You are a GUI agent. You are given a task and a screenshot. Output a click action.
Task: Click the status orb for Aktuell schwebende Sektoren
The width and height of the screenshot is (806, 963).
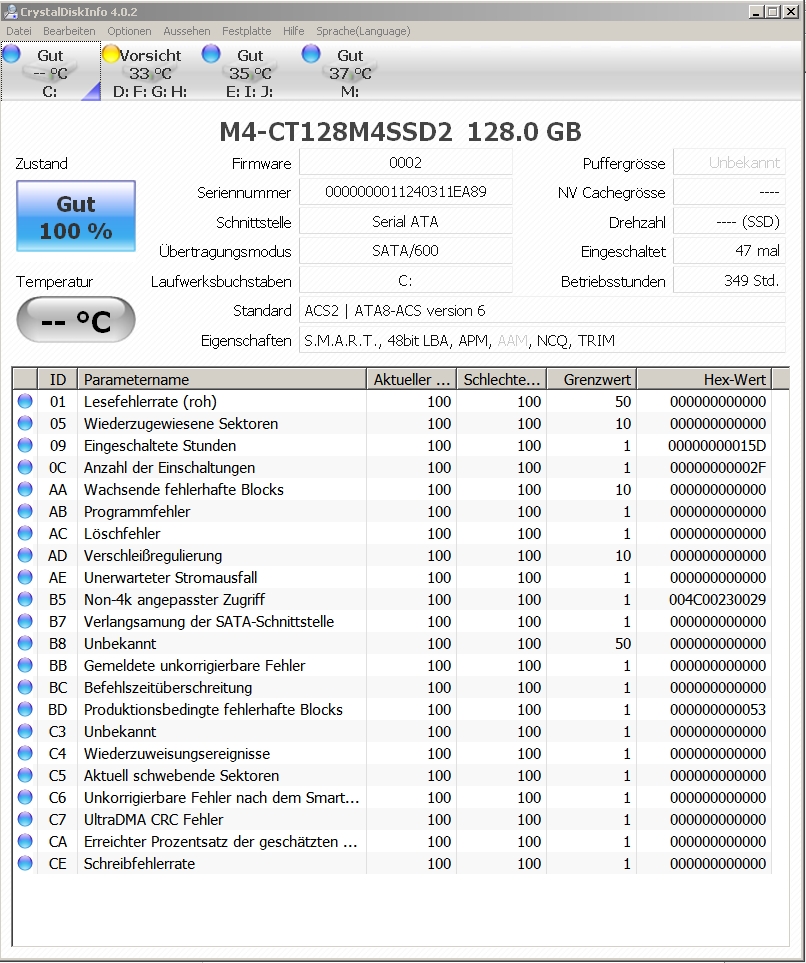(25, 776)
